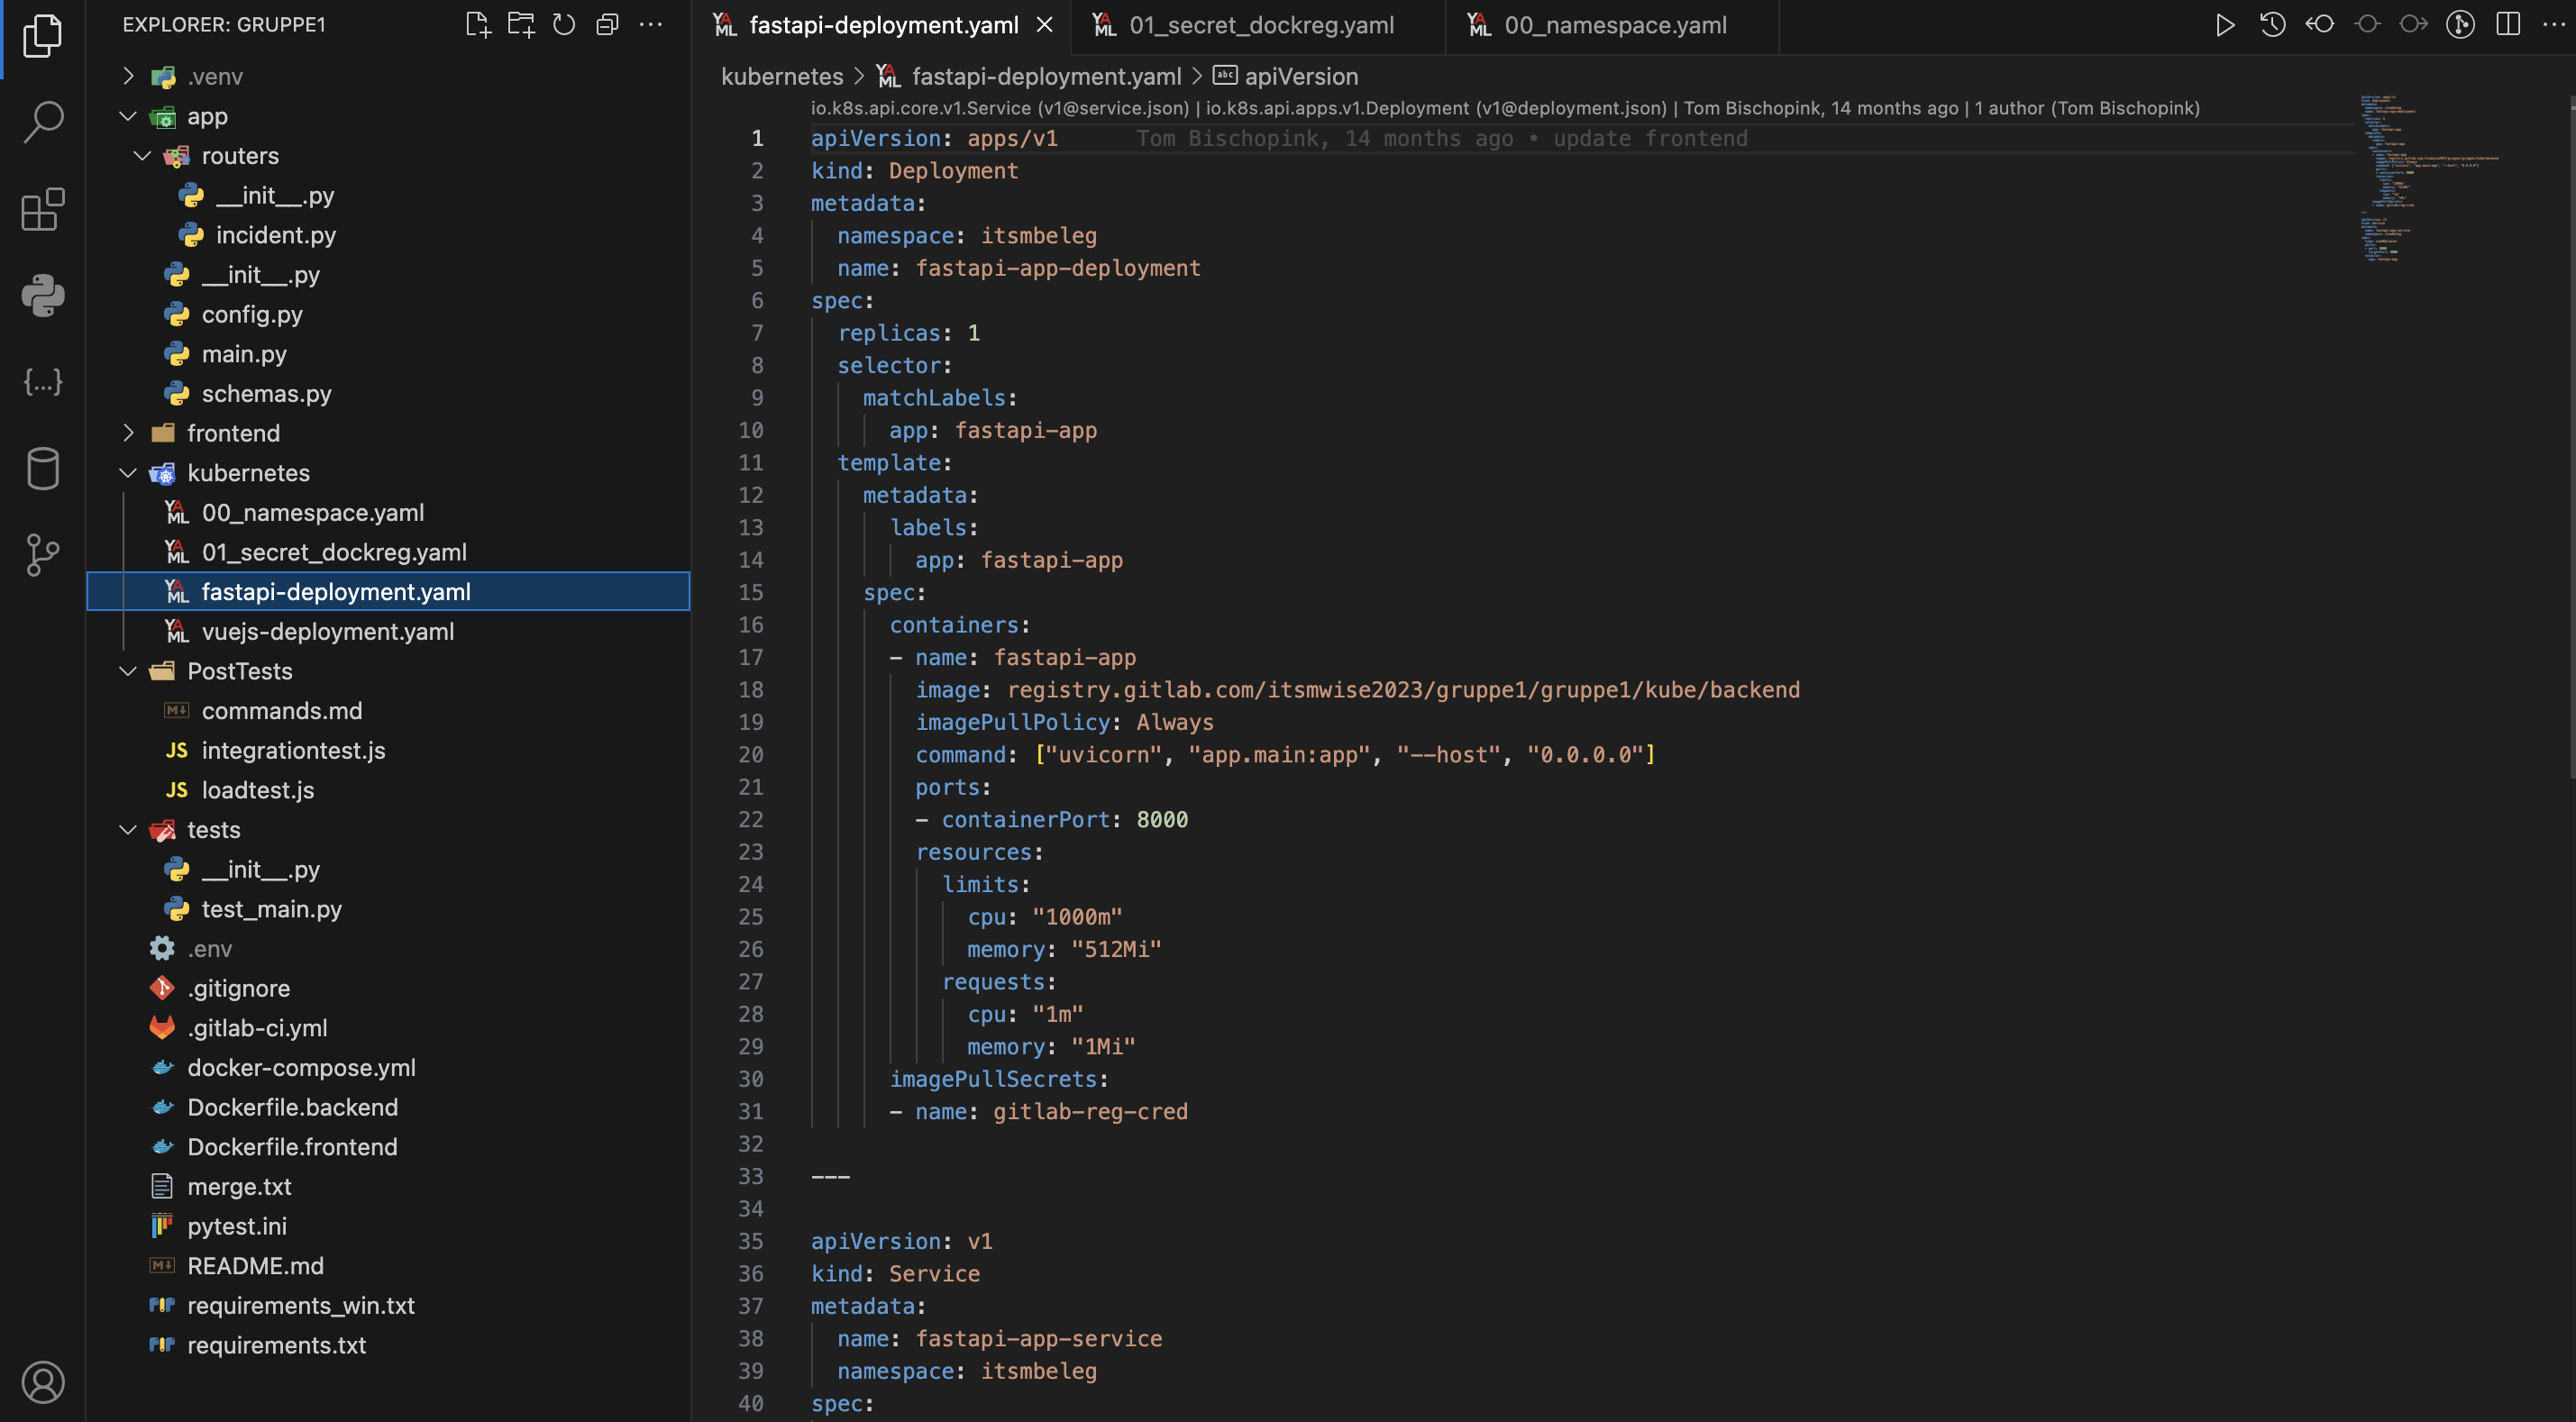
Task: Open test_main.py file
Action: click(x=388, y=909)
